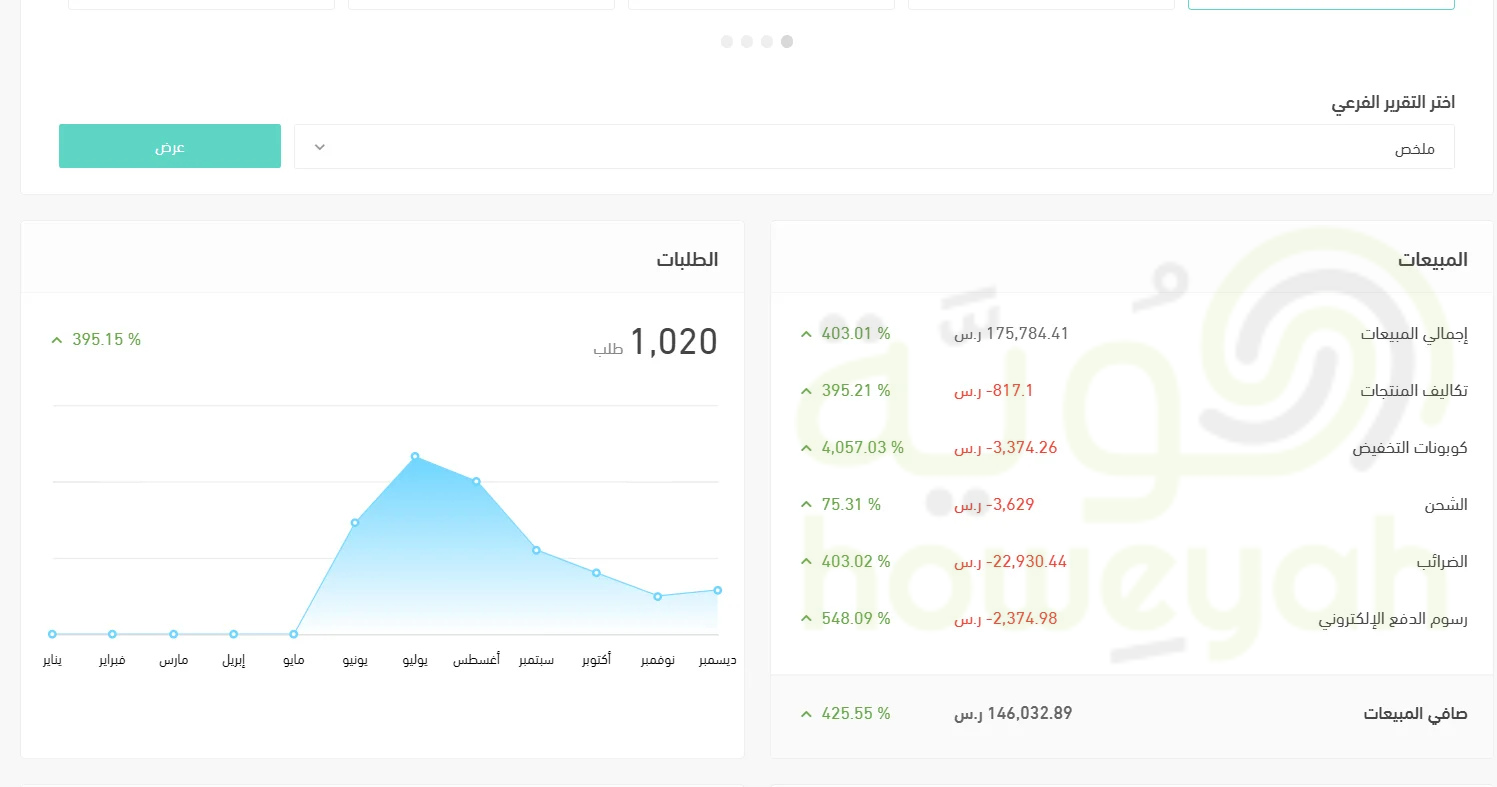Click the trend arrow beside product costs 395.21%
Image resolution: width=1497 pixels, height=787 pixels.
806,391
